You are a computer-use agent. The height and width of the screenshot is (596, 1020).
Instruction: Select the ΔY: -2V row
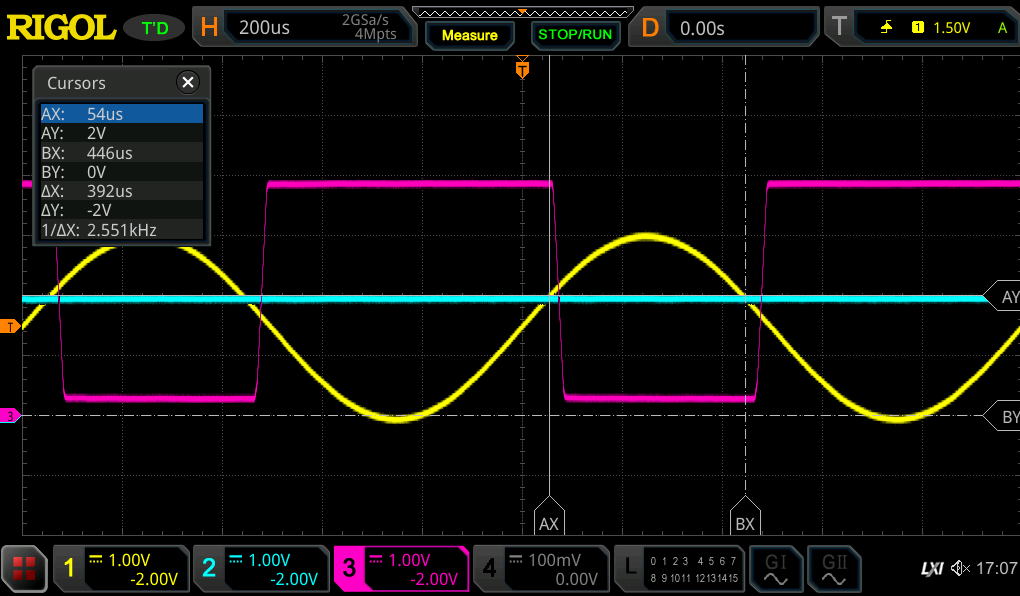122,210
